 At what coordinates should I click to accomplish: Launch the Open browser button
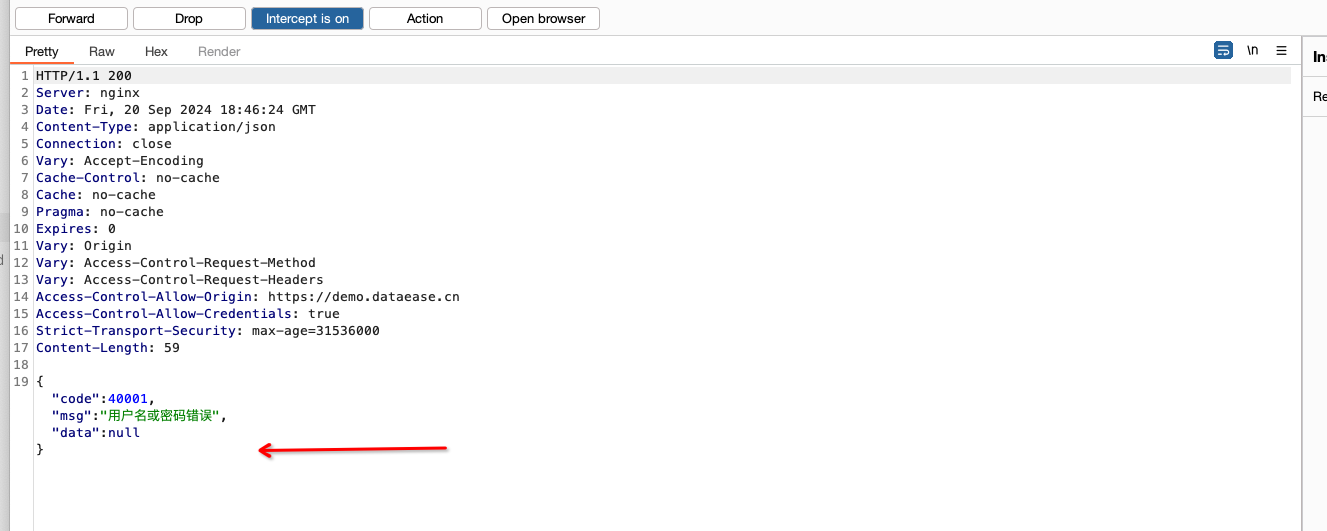point(543,19)
